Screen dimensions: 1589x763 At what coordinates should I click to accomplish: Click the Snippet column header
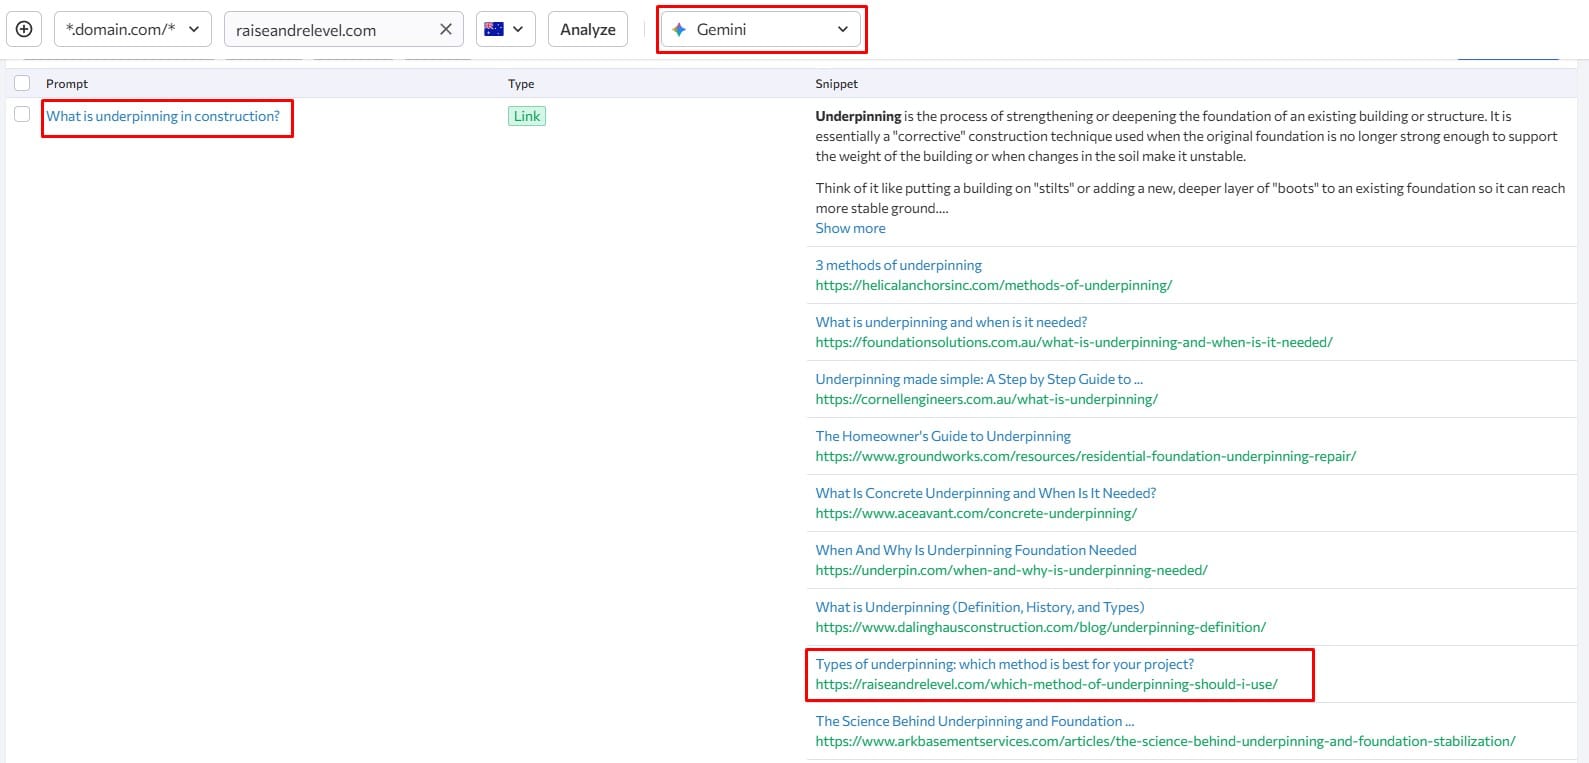click(836, 84)
